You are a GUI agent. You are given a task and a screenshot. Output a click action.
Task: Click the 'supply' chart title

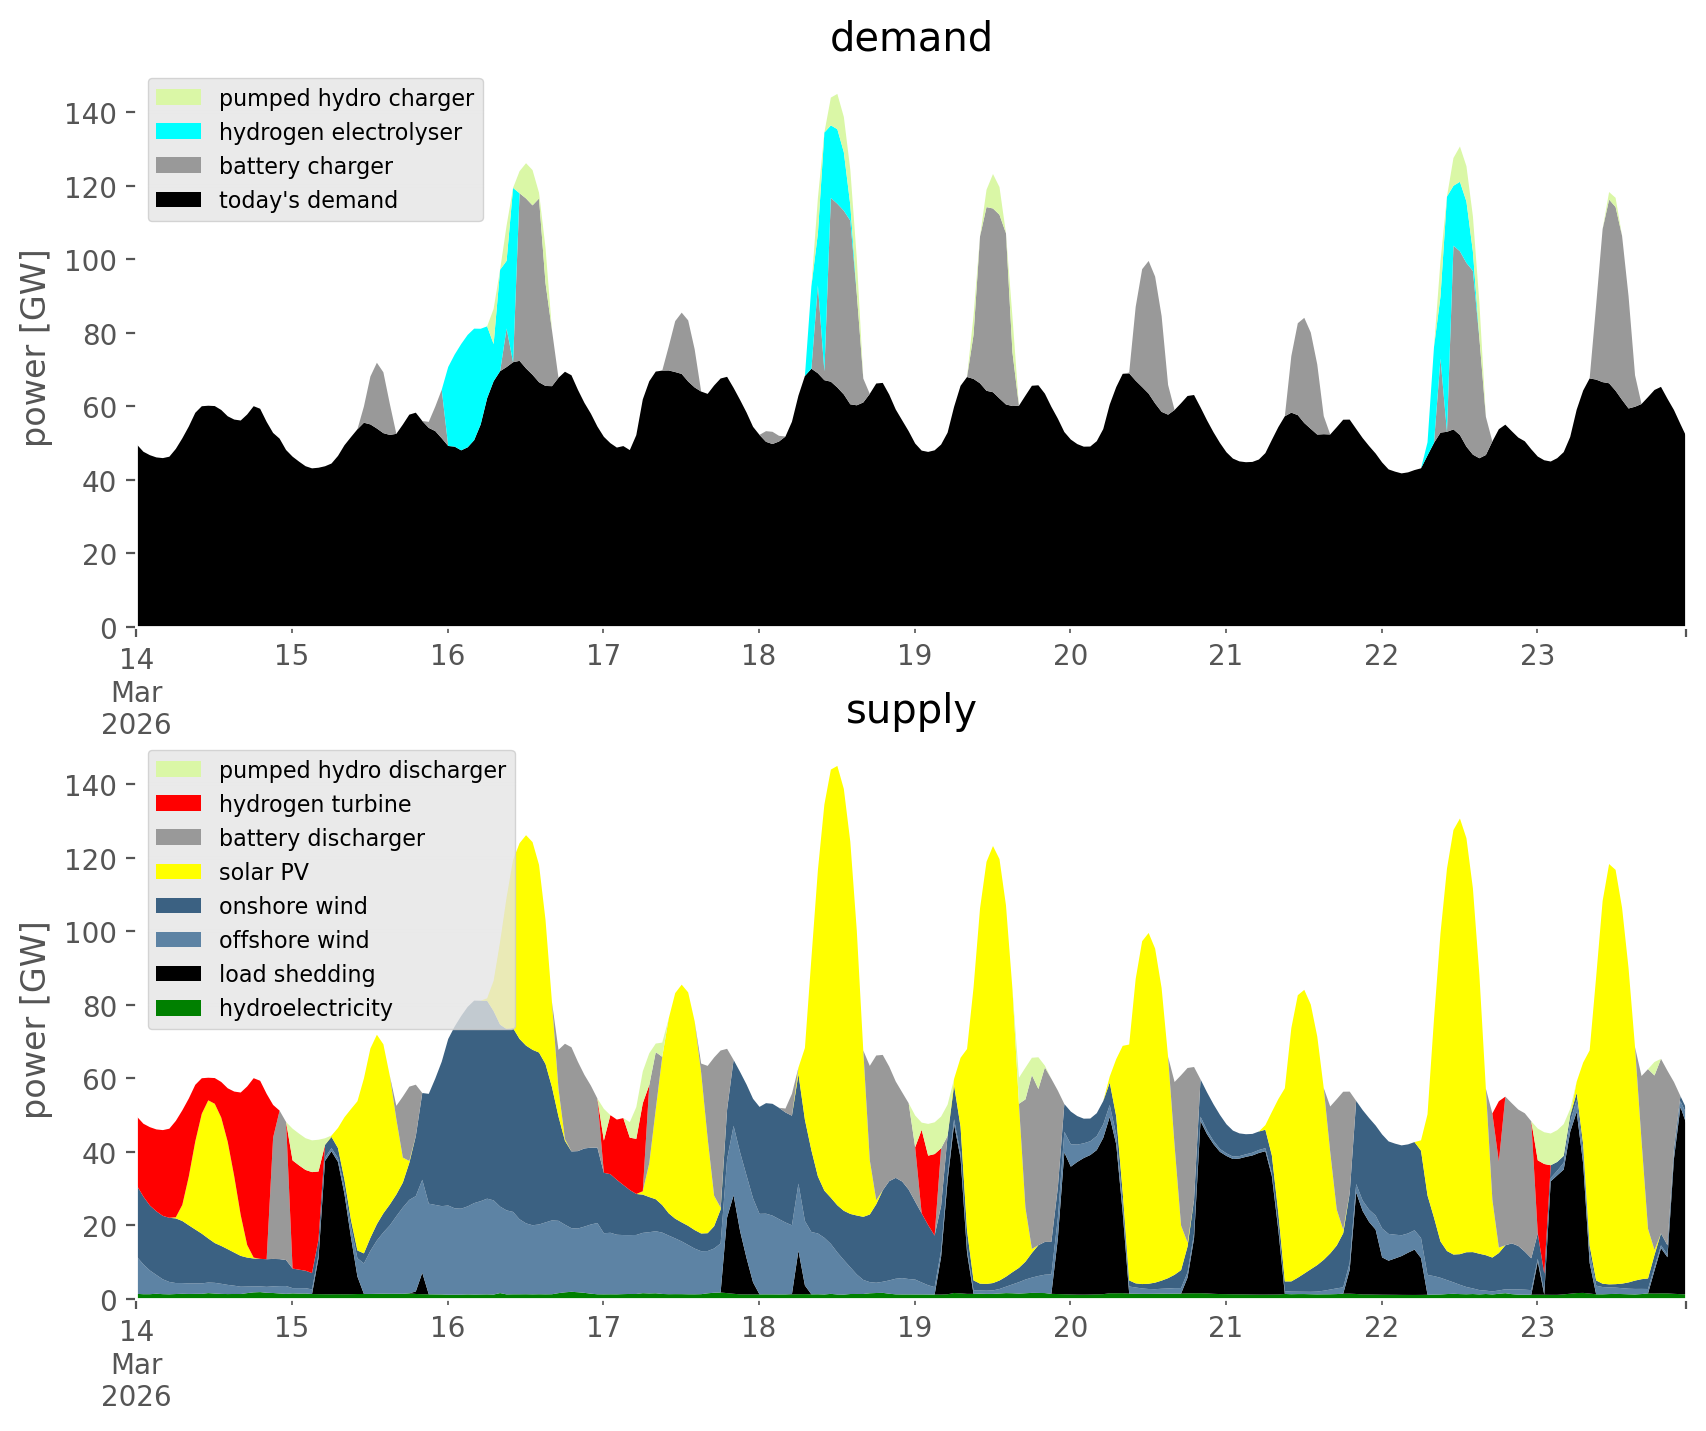tap(910, 710)
